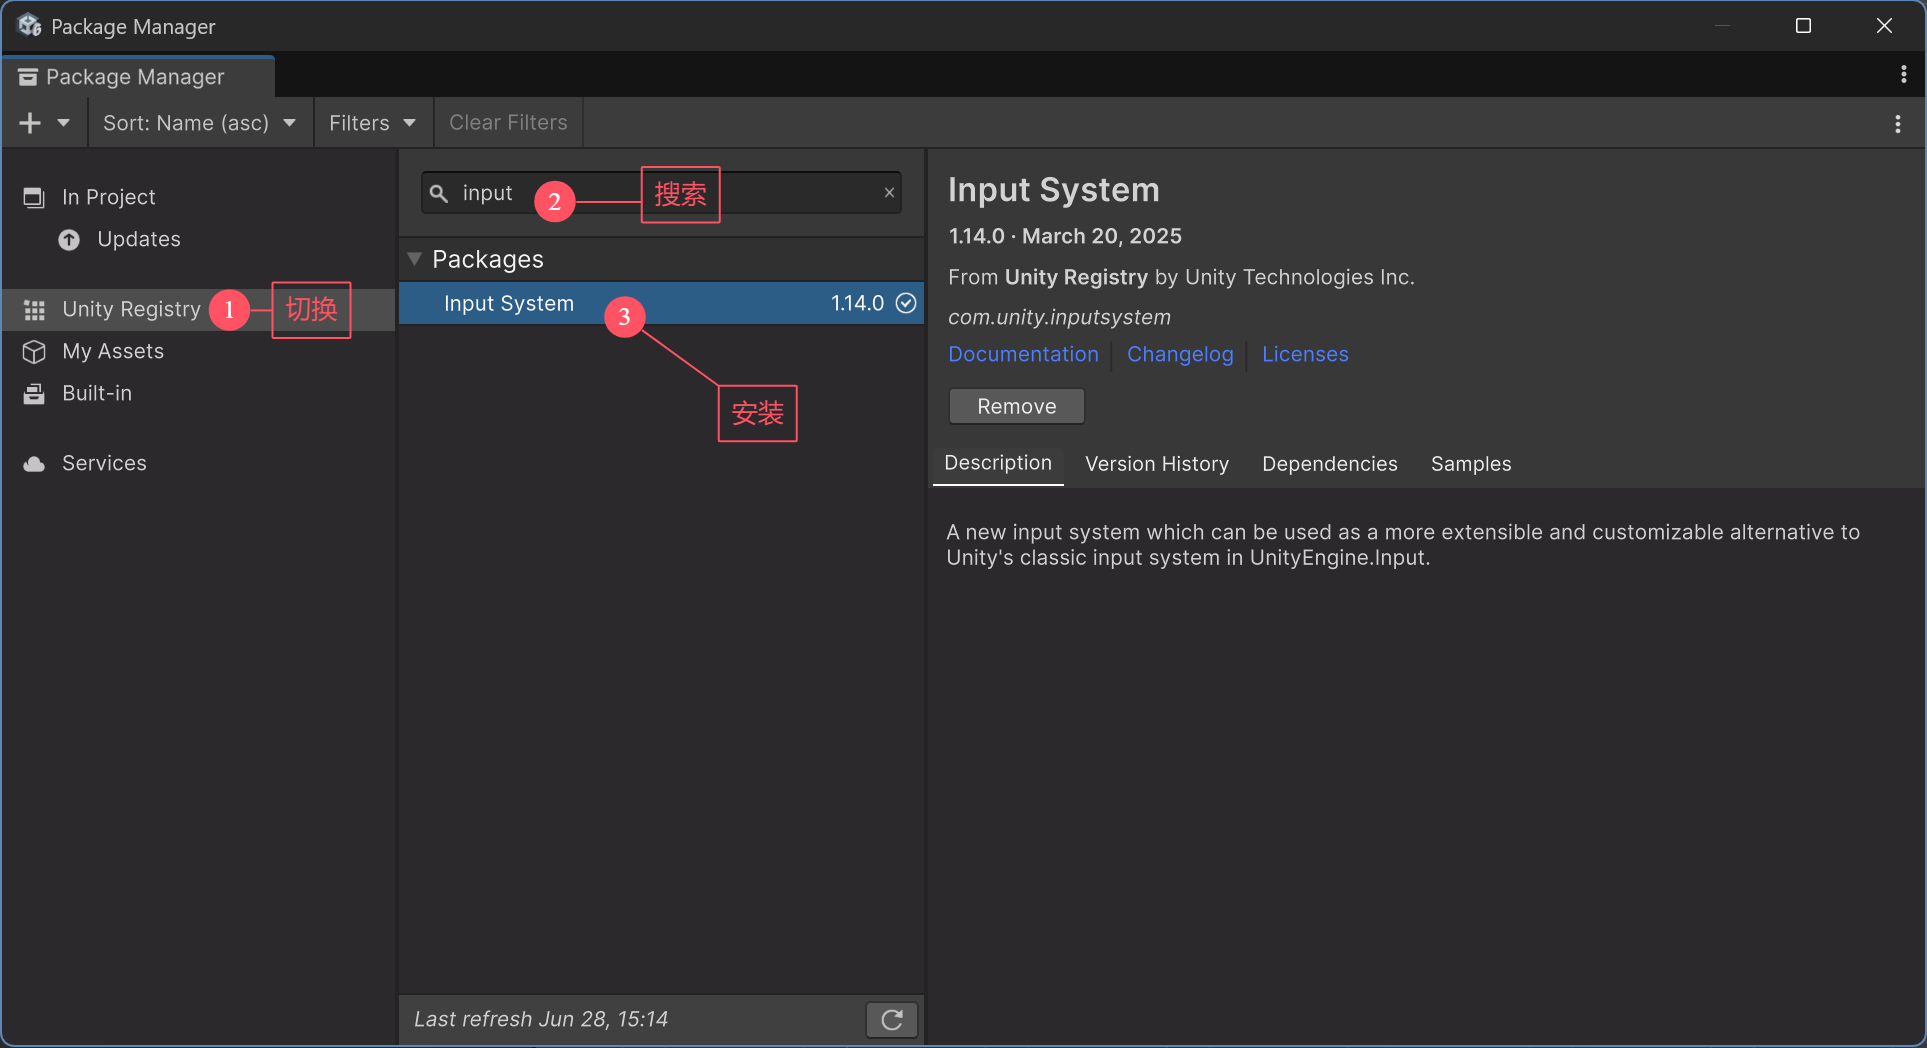Open the add package dropdown arrow
This screenshot has width=1927, height=1048.
(64, 123)
